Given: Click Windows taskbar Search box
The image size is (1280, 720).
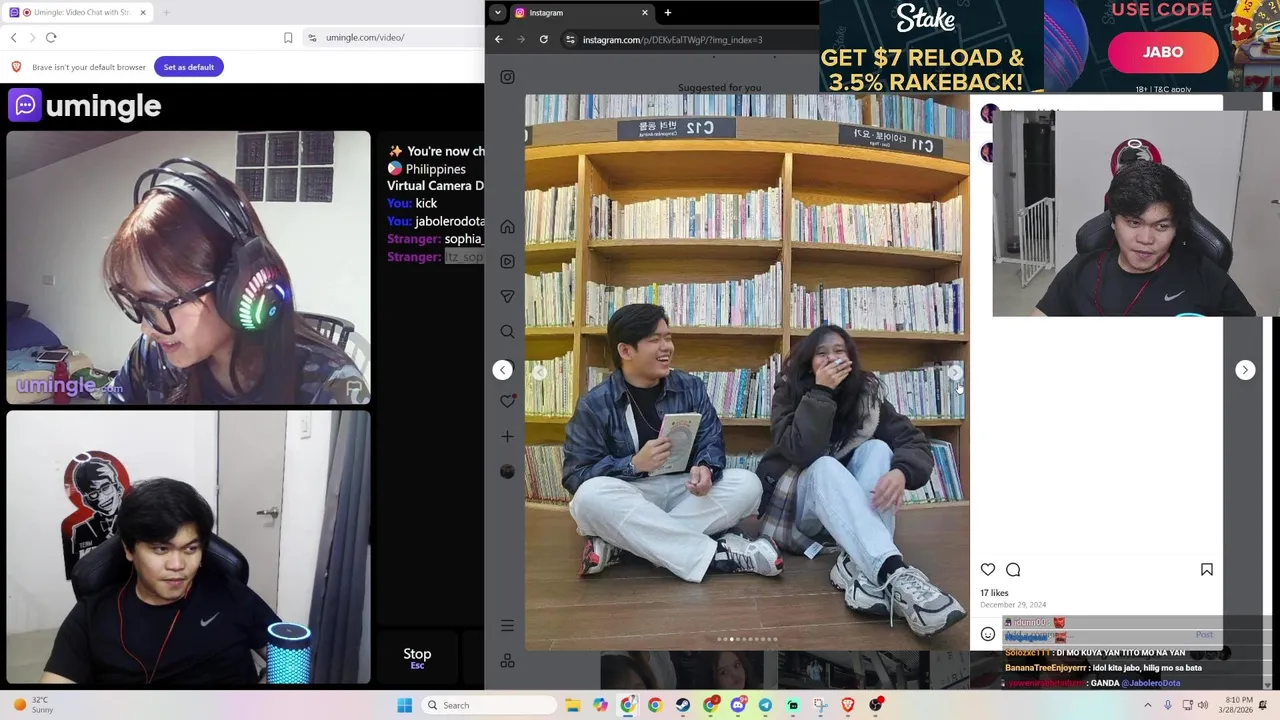Looking at the screenshot, I should tap(488, 705).
